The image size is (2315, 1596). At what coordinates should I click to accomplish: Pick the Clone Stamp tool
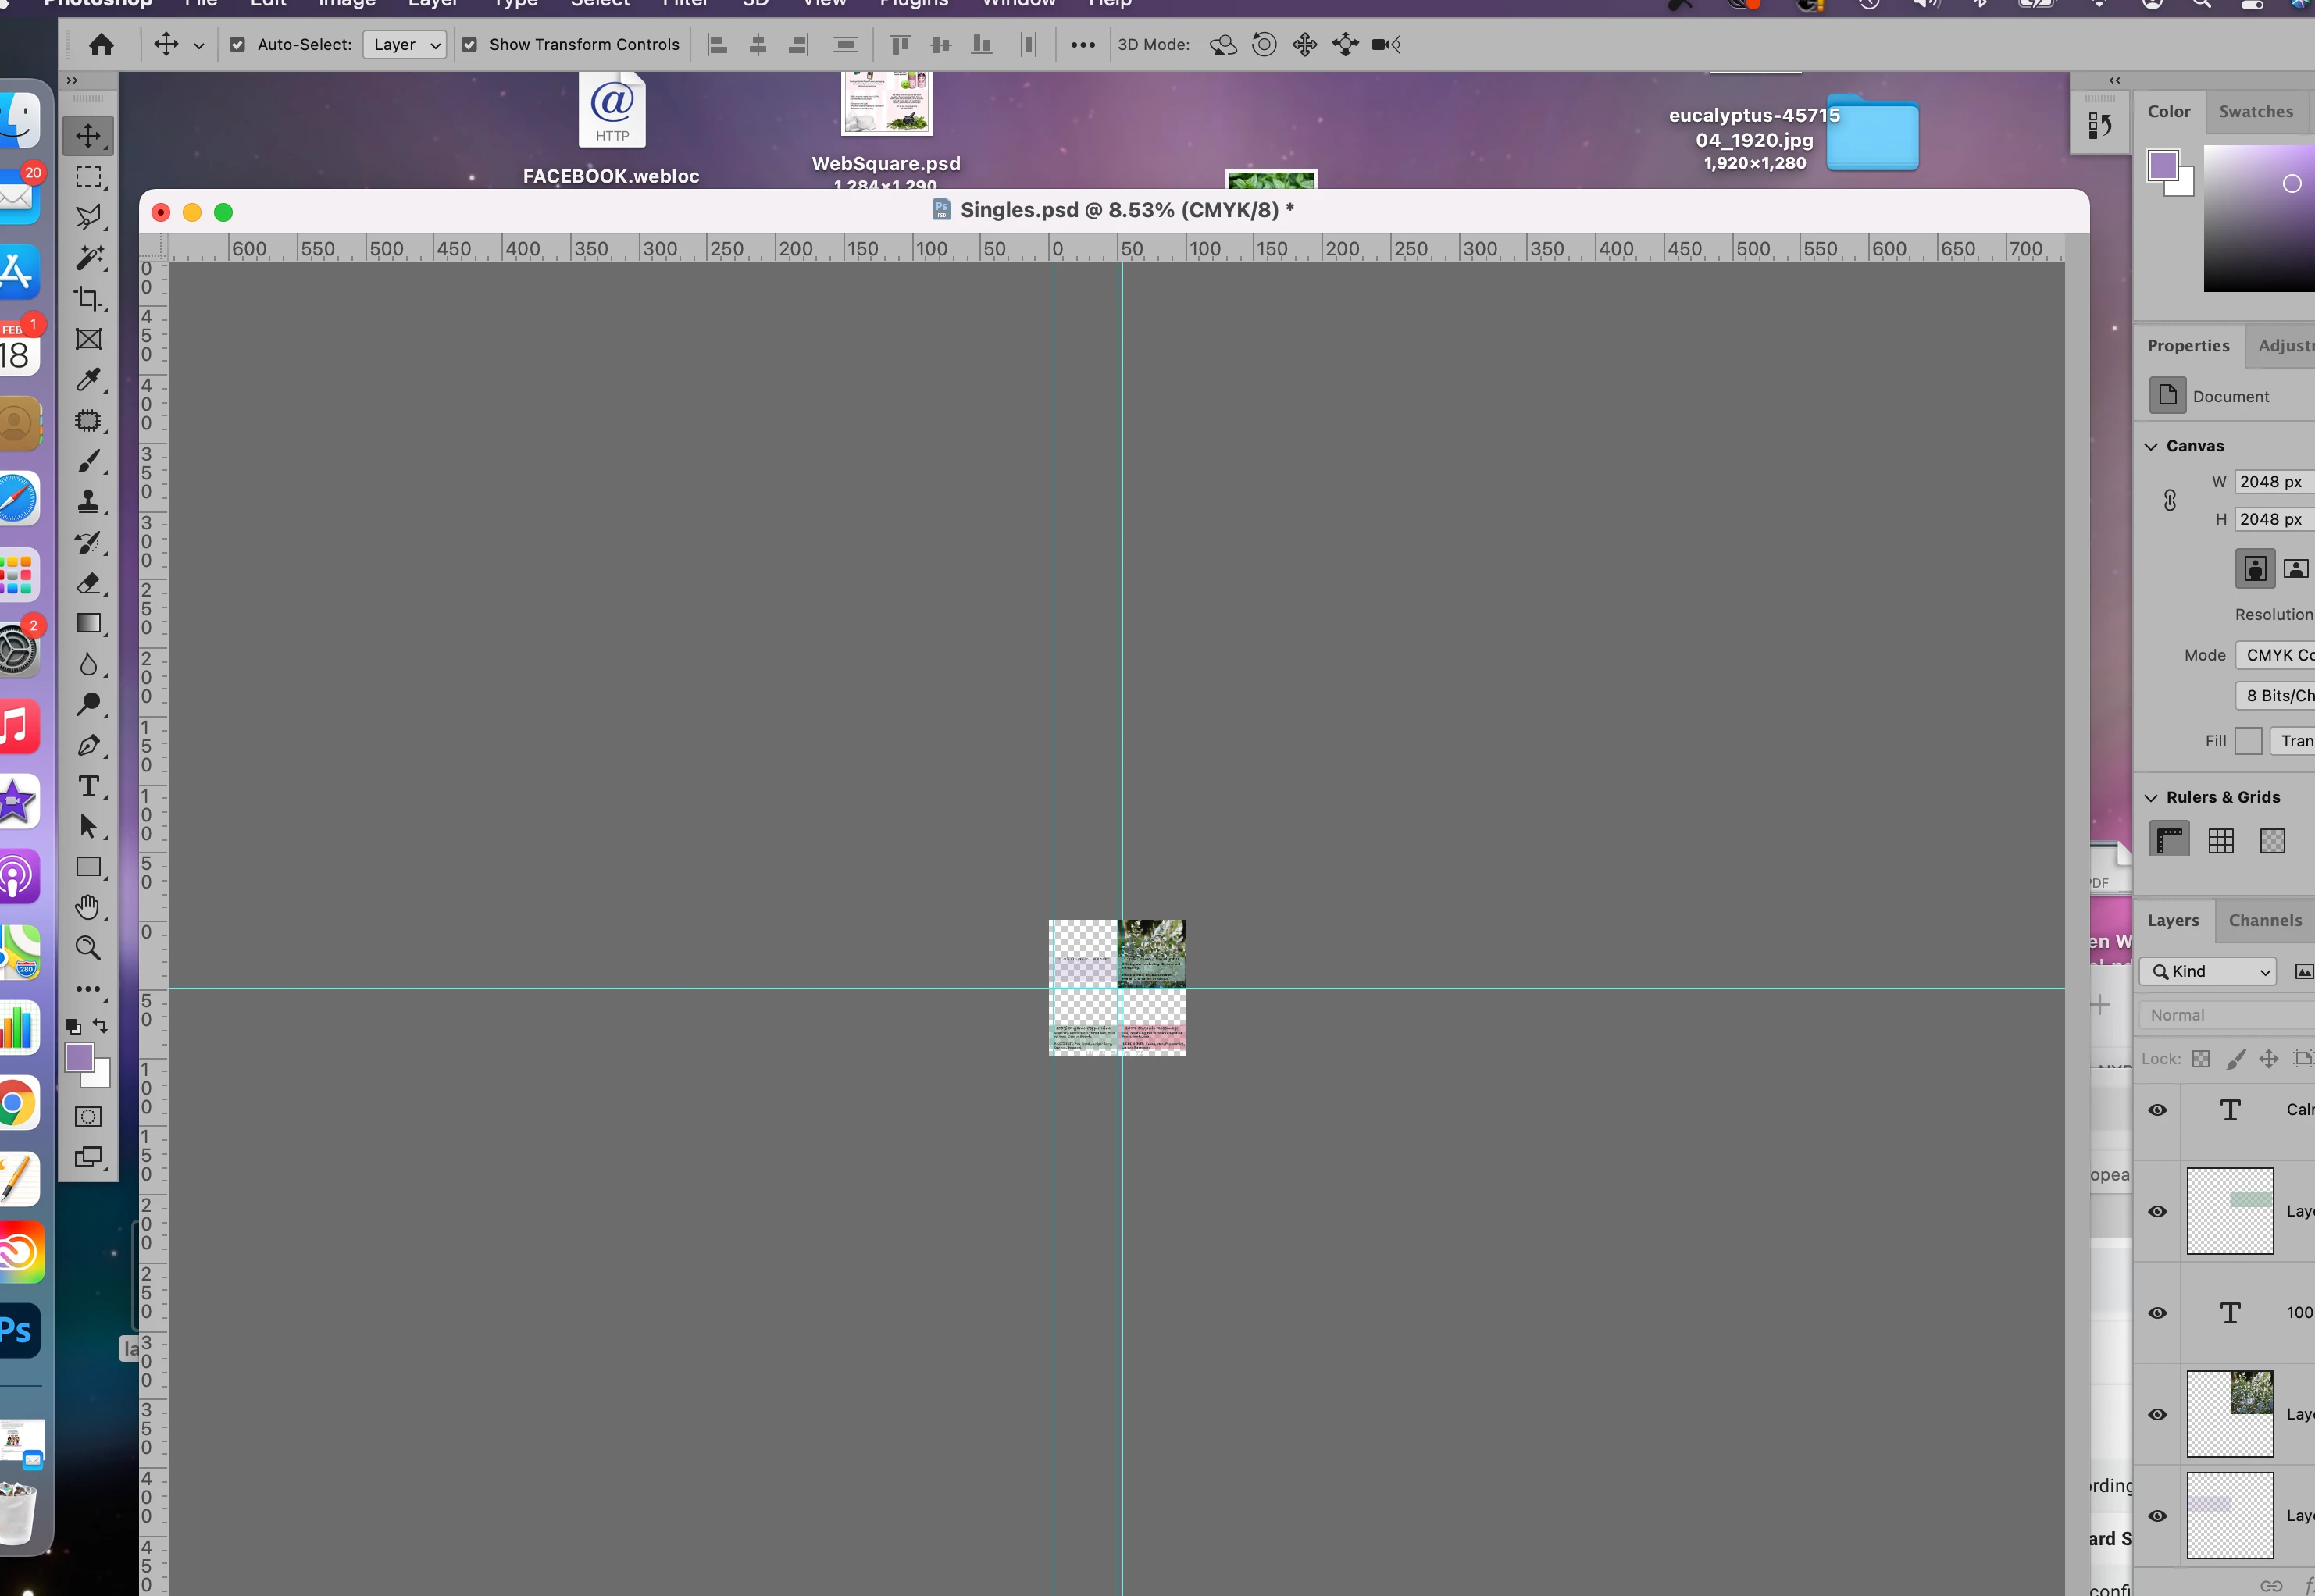pyautogui.click(x=88, y=502)
